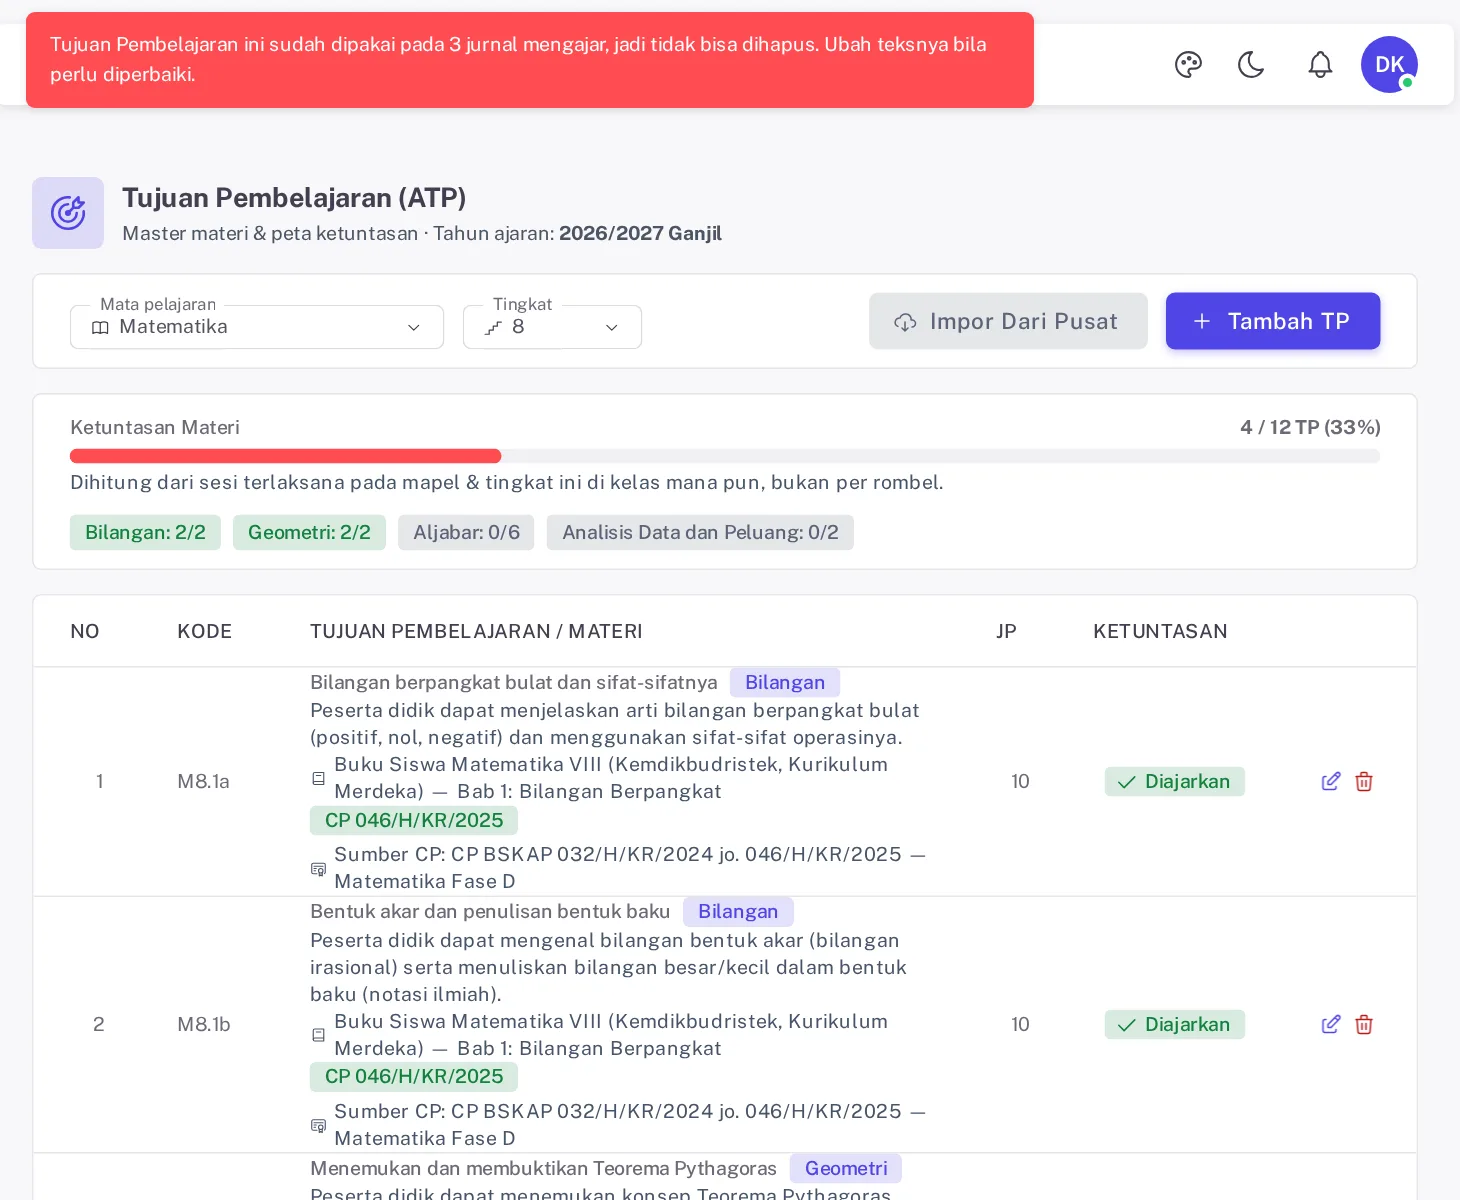Image resolution: width=1460 pixels, height=1200 pixels.
Task: Click the book source icon in row M8.1a
Action: [x=318, y=778]
